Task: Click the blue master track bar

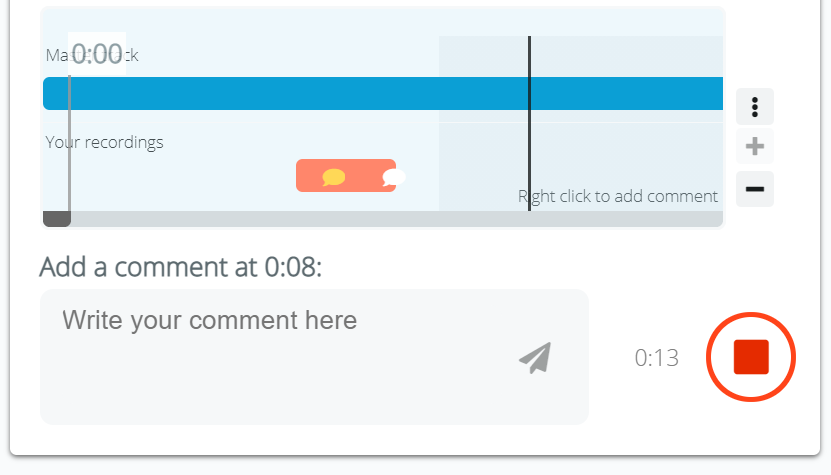Action: pos(300,93)
